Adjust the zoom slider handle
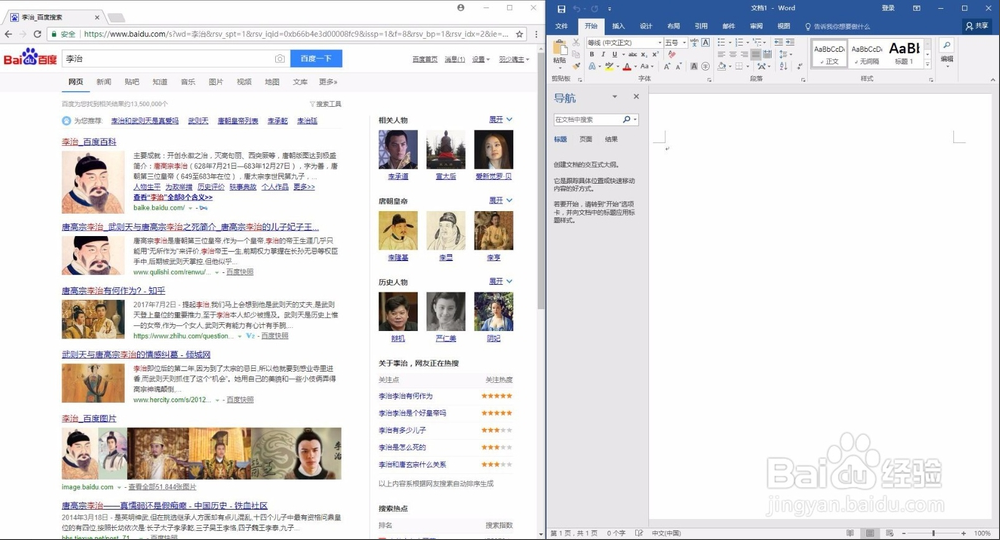This screenshot has height=540, width=1000. 934,533
